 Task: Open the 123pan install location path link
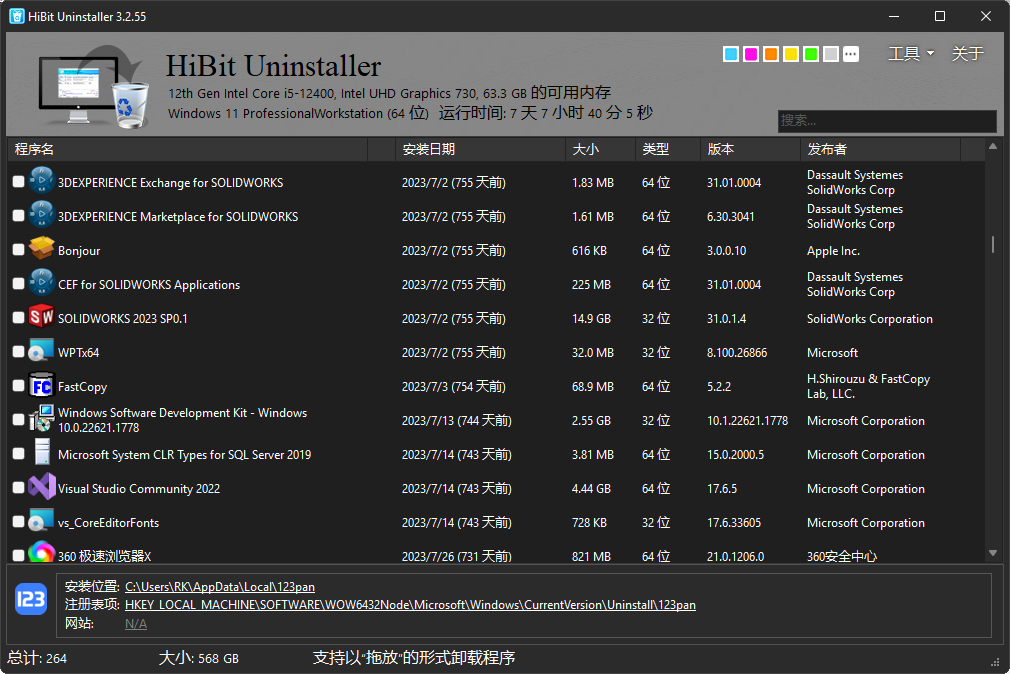pyautogui.click(x=219, y=587)
